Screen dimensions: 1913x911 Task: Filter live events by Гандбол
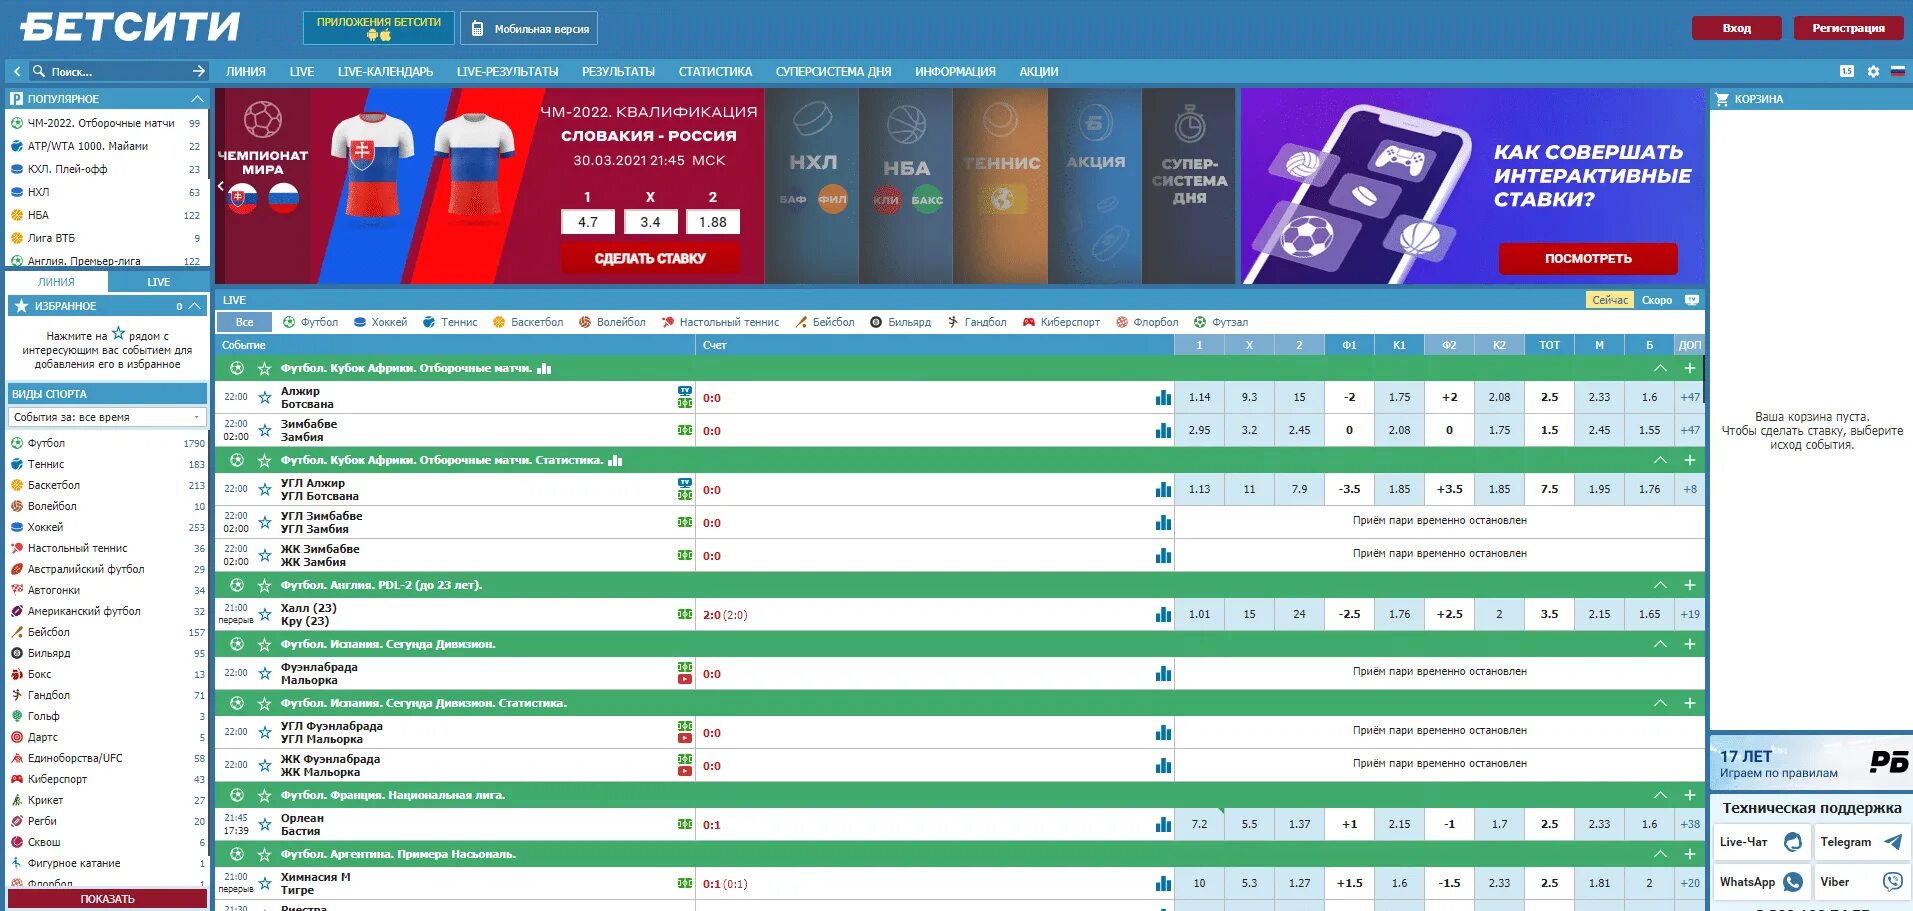coord(977,322)
